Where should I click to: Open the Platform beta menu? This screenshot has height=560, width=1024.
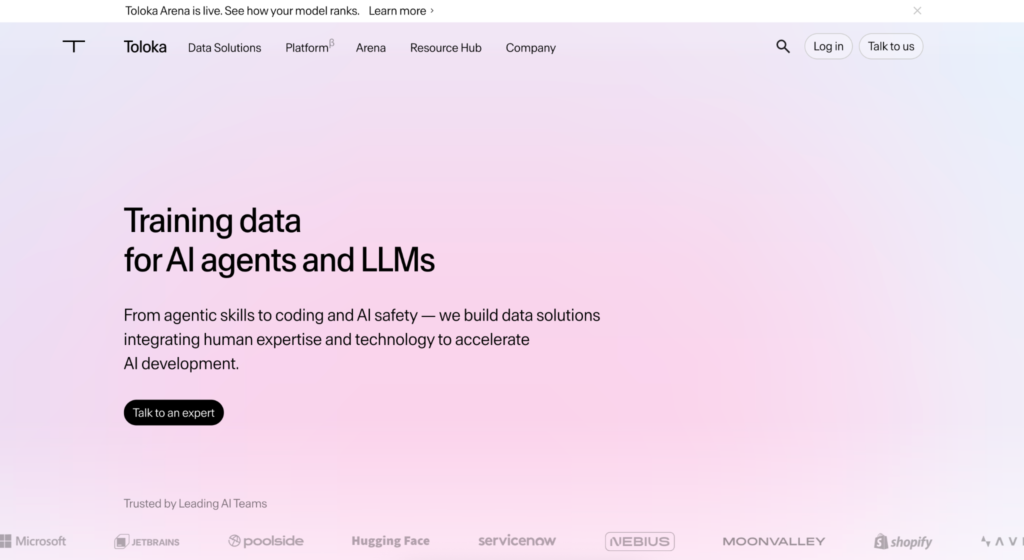tap(310, 47)
